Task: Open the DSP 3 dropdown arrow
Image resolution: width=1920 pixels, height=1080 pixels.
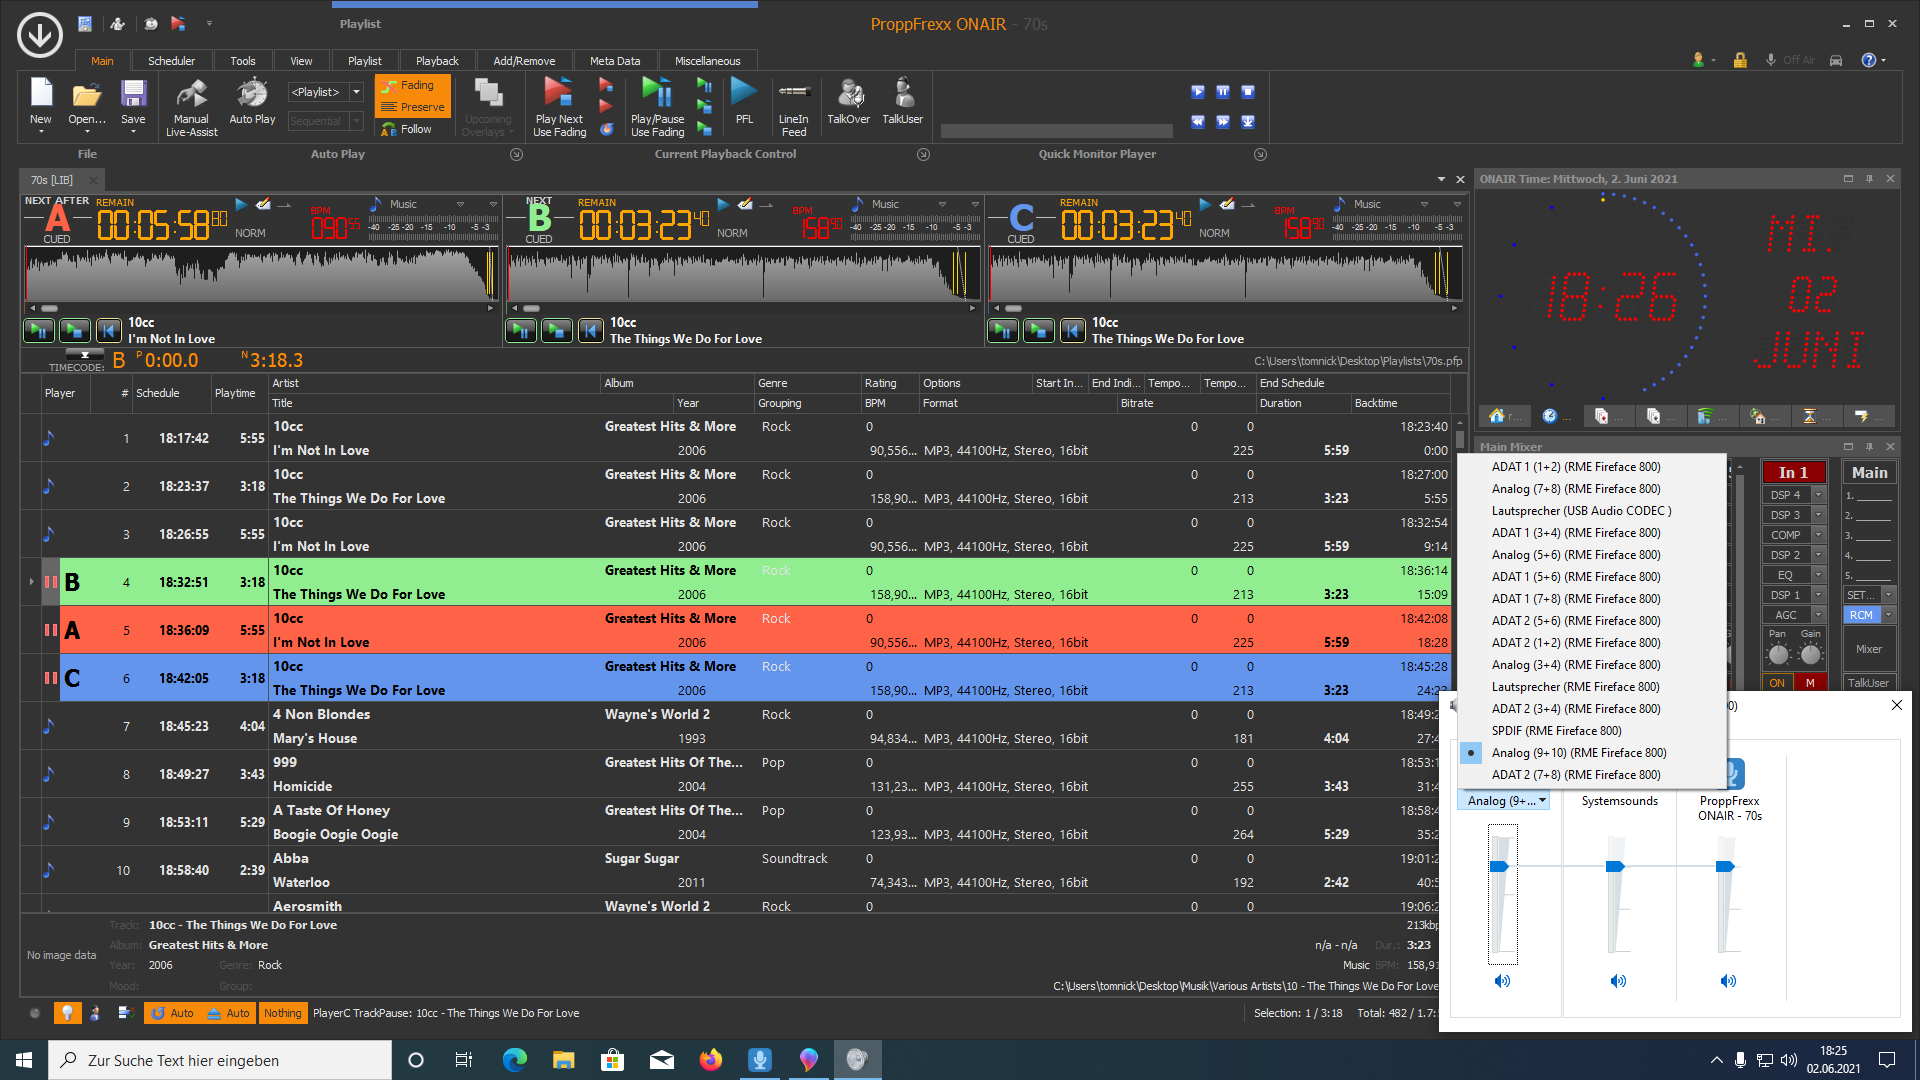Action: [x=1819, y=515]
